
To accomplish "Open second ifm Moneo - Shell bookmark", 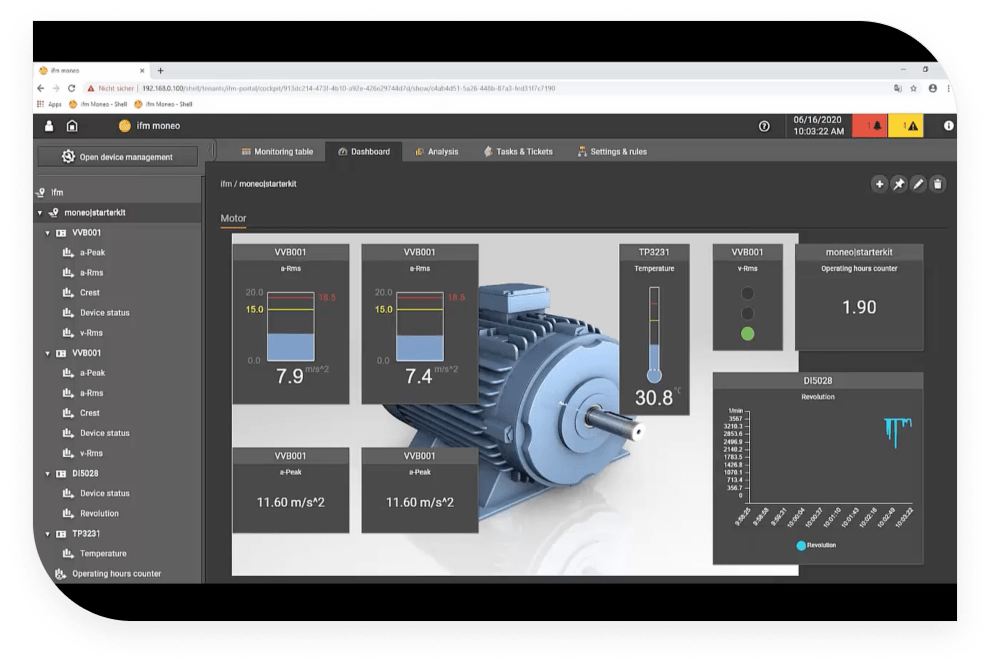I will (x=164, y=104).
